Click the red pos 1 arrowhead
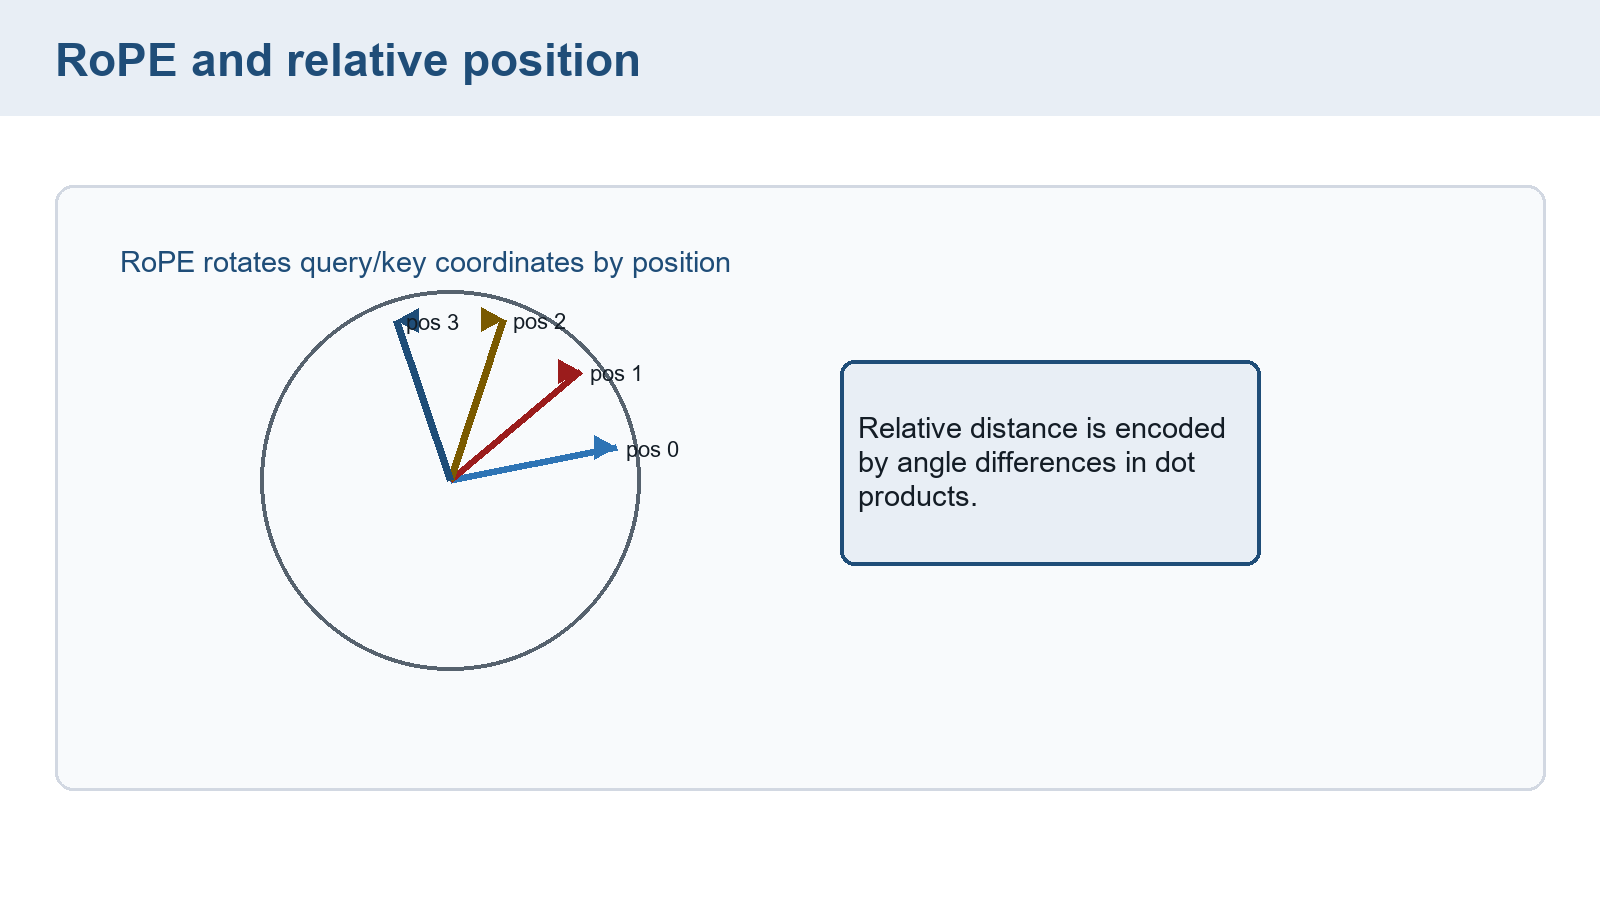The height and width of the screenshot is (900, 1600). (x=569, y=373)
